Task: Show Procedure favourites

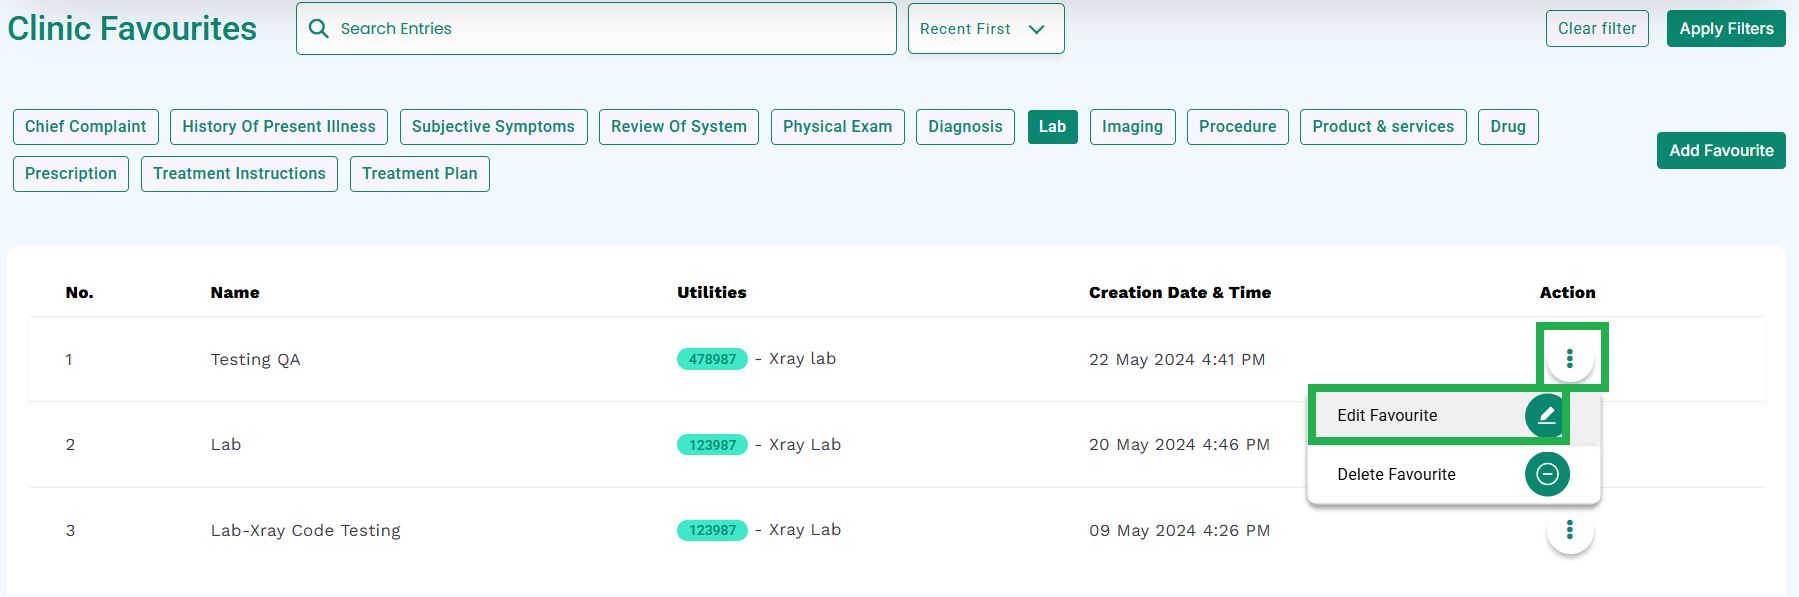Action: click(1238, 127)
